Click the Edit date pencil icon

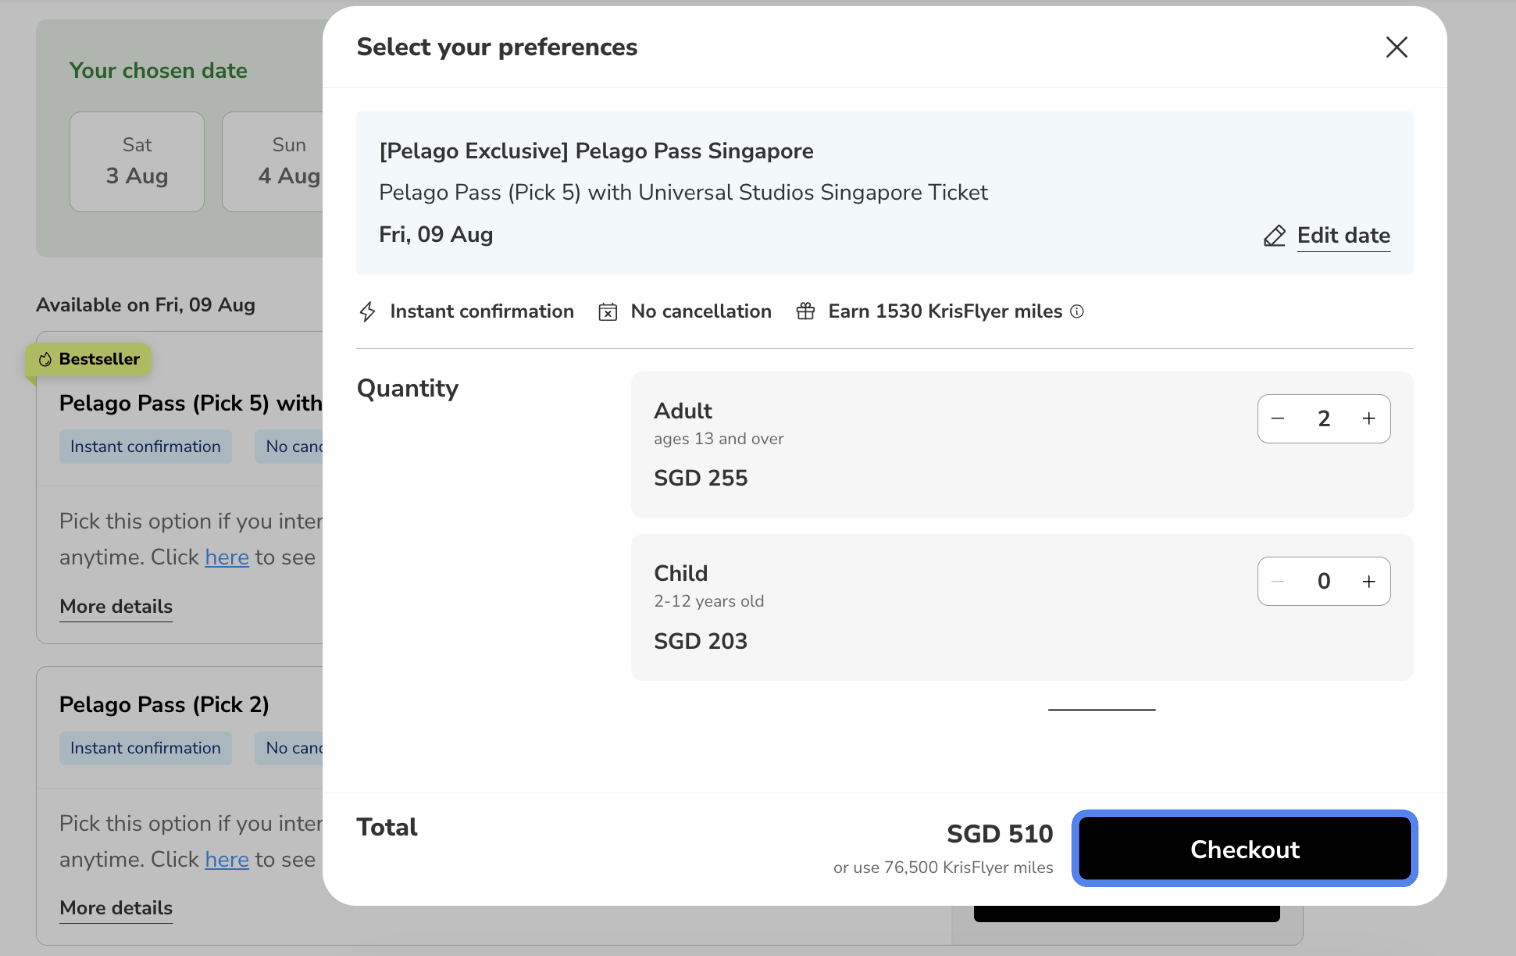tap(1274, 236)
